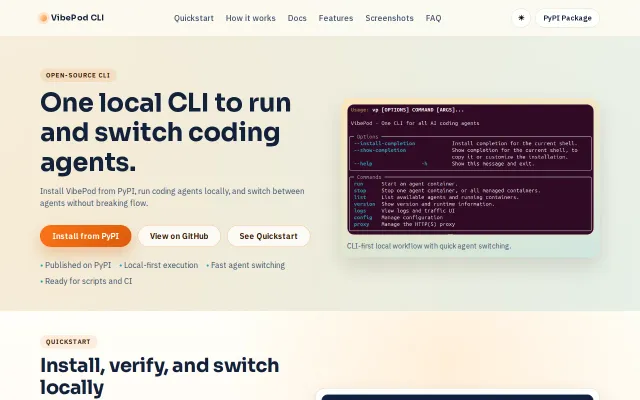This screenshot has height=400, width=640.
Task: Open Docs in the top navigation
Action: pos(297,18)
